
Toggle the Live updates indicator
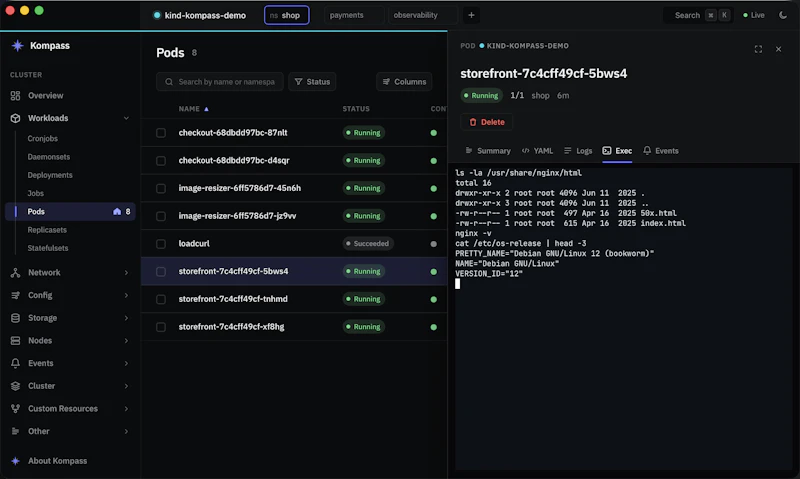754,15
